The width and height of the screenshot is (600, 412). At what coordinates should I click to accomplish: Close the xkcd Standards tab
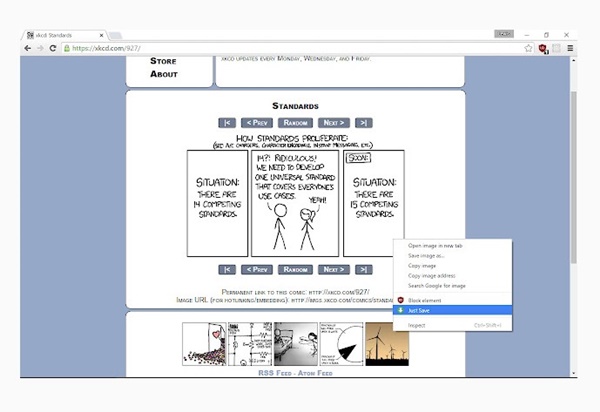[x=101, y=35]
